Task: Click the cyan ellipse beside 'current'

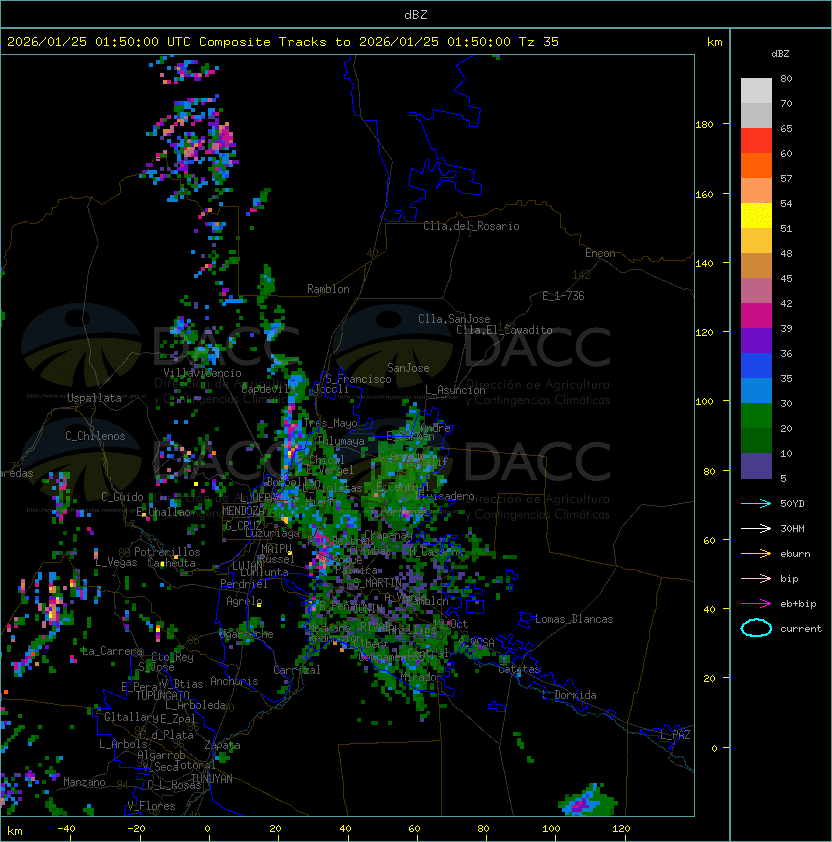Action: 756,628
